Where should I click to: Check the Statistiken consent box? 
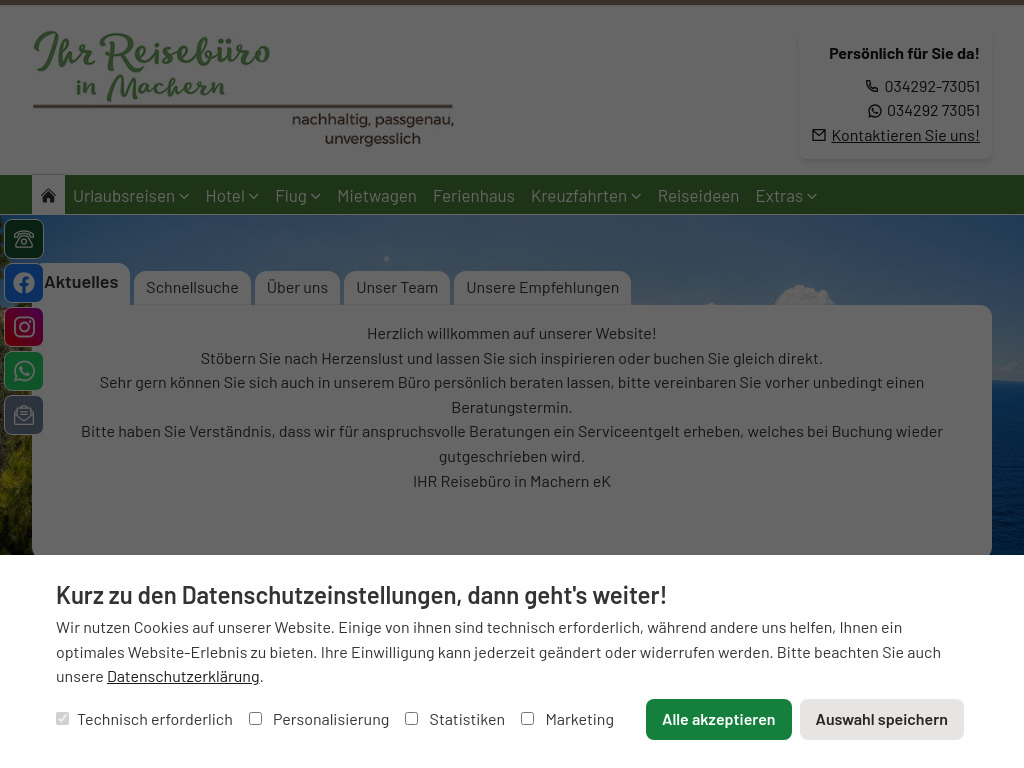pos(411,718)
